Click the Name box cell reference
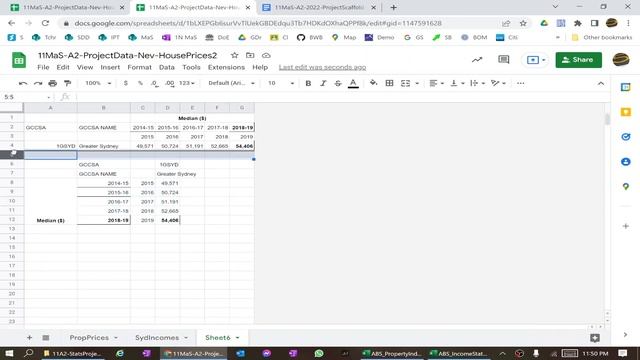The image size is (640, 360). [27, 97]
